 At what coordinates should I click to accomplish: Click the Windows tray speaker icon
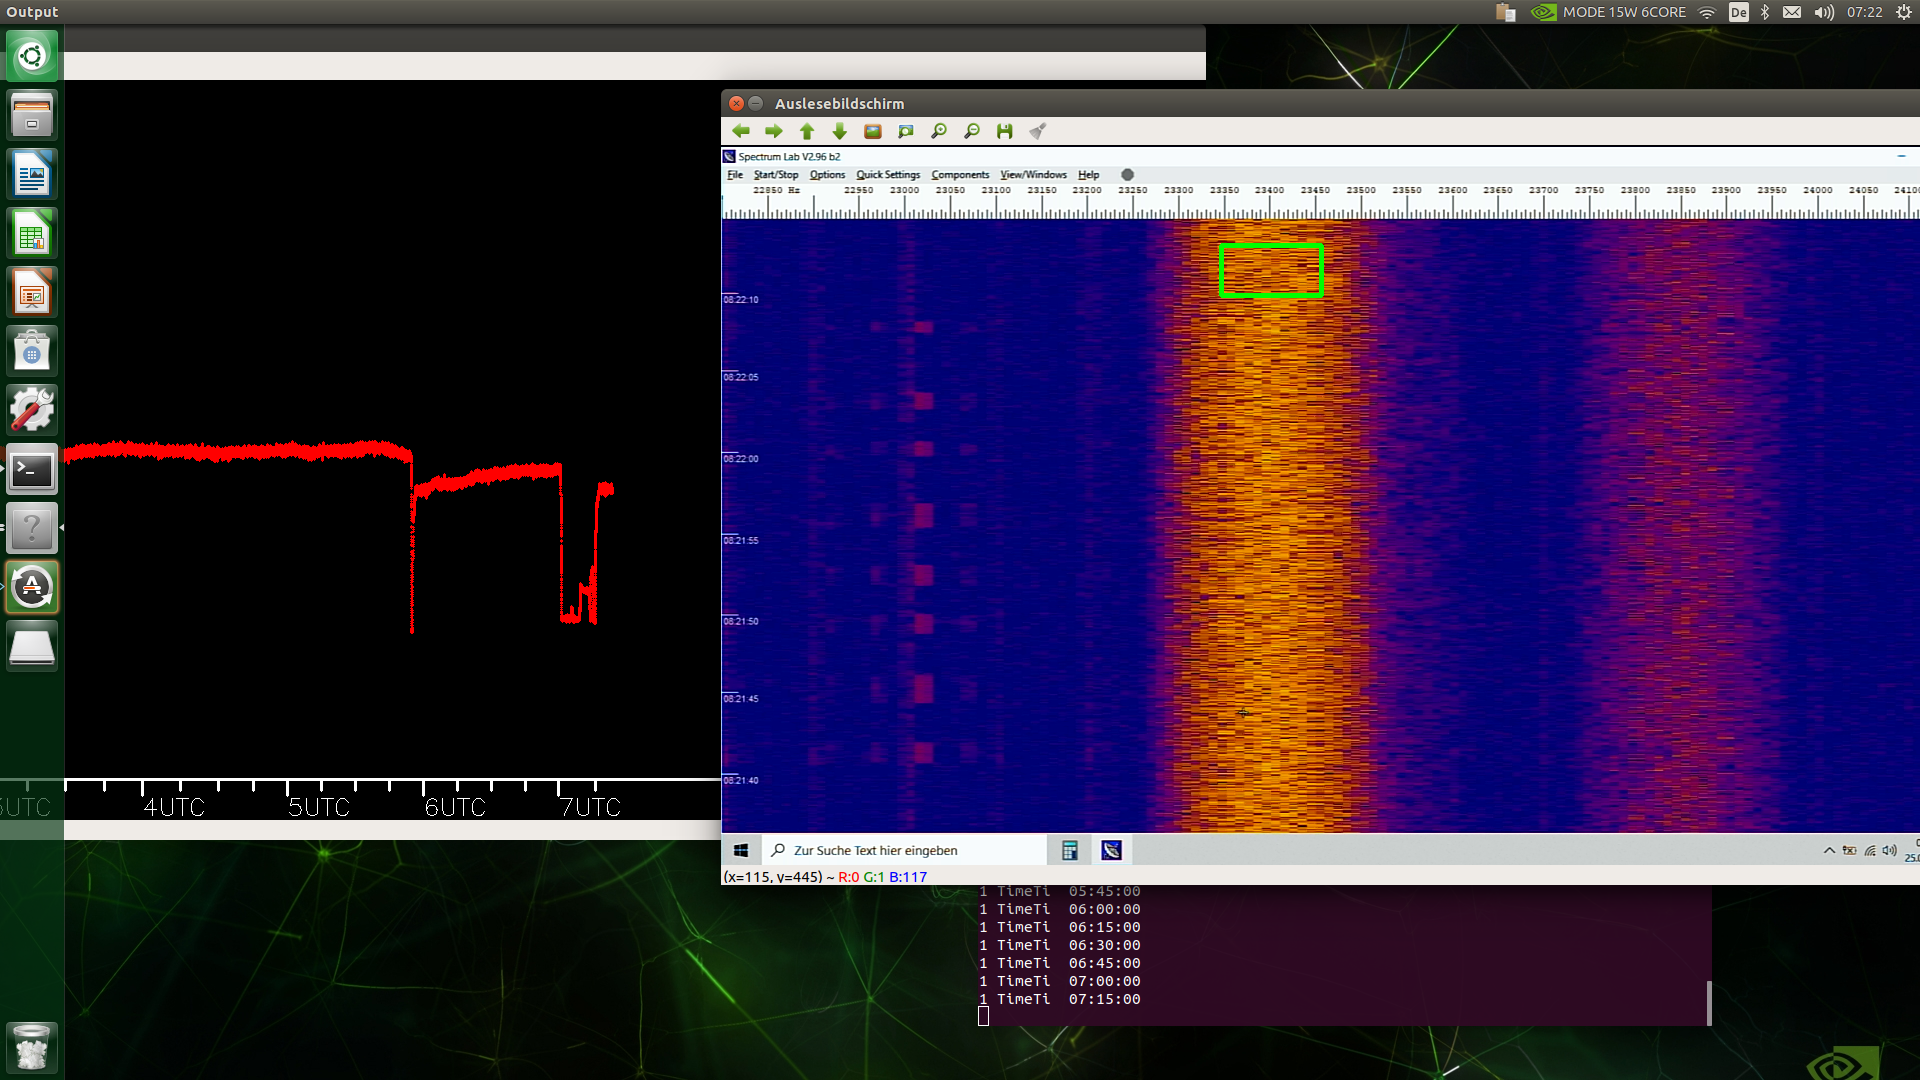pos(1889,850)
